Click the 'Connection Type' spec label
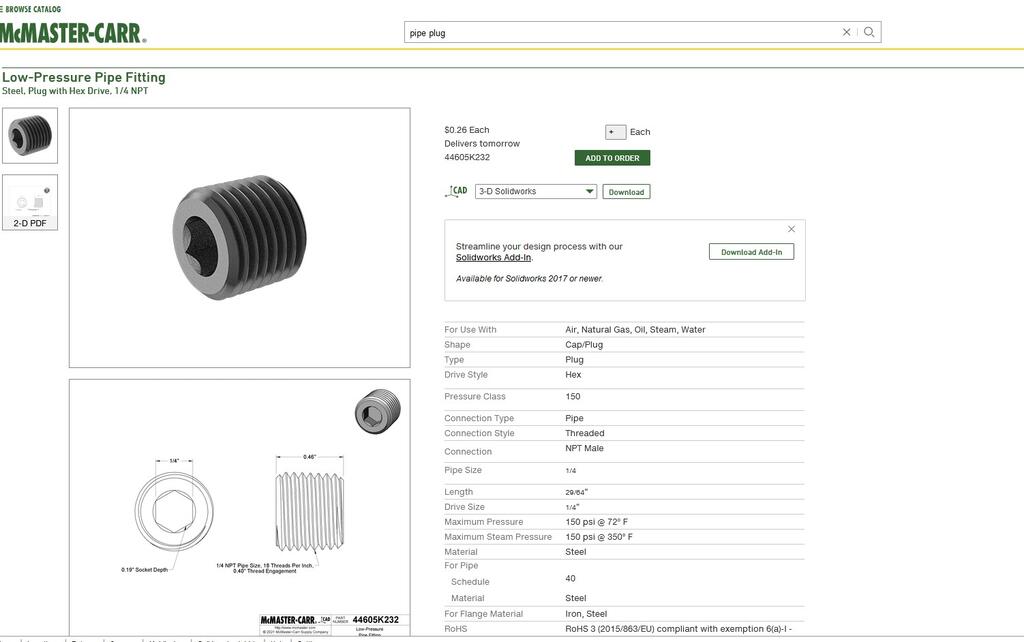1024x642 pixels. [x=479, y=418]
